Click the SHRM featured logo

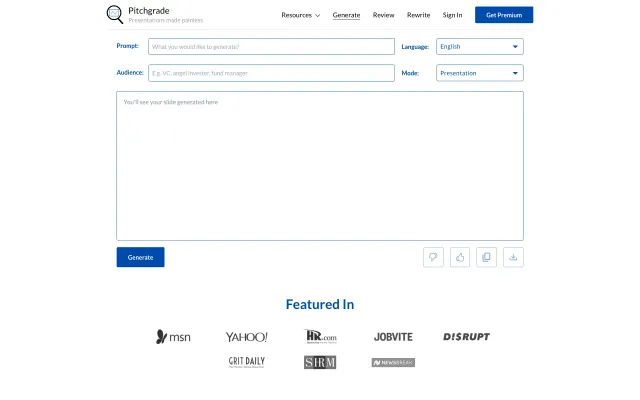click(x=320, y=362)
